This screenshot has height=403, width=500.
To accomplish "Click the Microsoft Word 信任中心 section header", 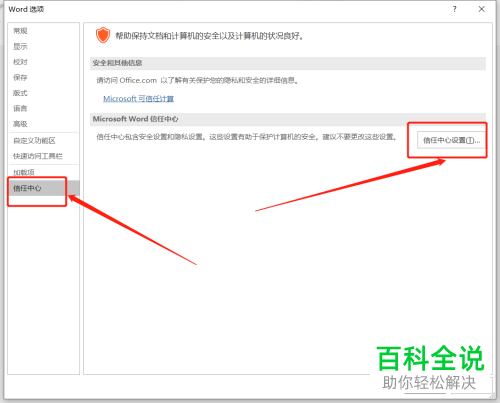I will [288, 119].
